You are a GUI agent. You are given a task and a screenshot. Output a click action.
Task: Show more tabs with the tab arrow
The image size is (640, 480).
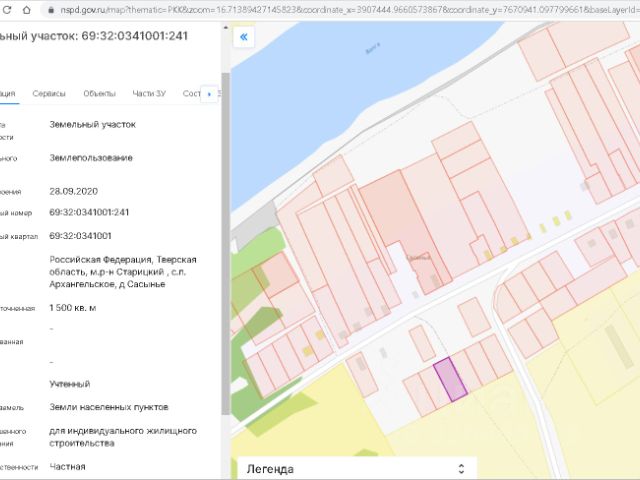209,94
